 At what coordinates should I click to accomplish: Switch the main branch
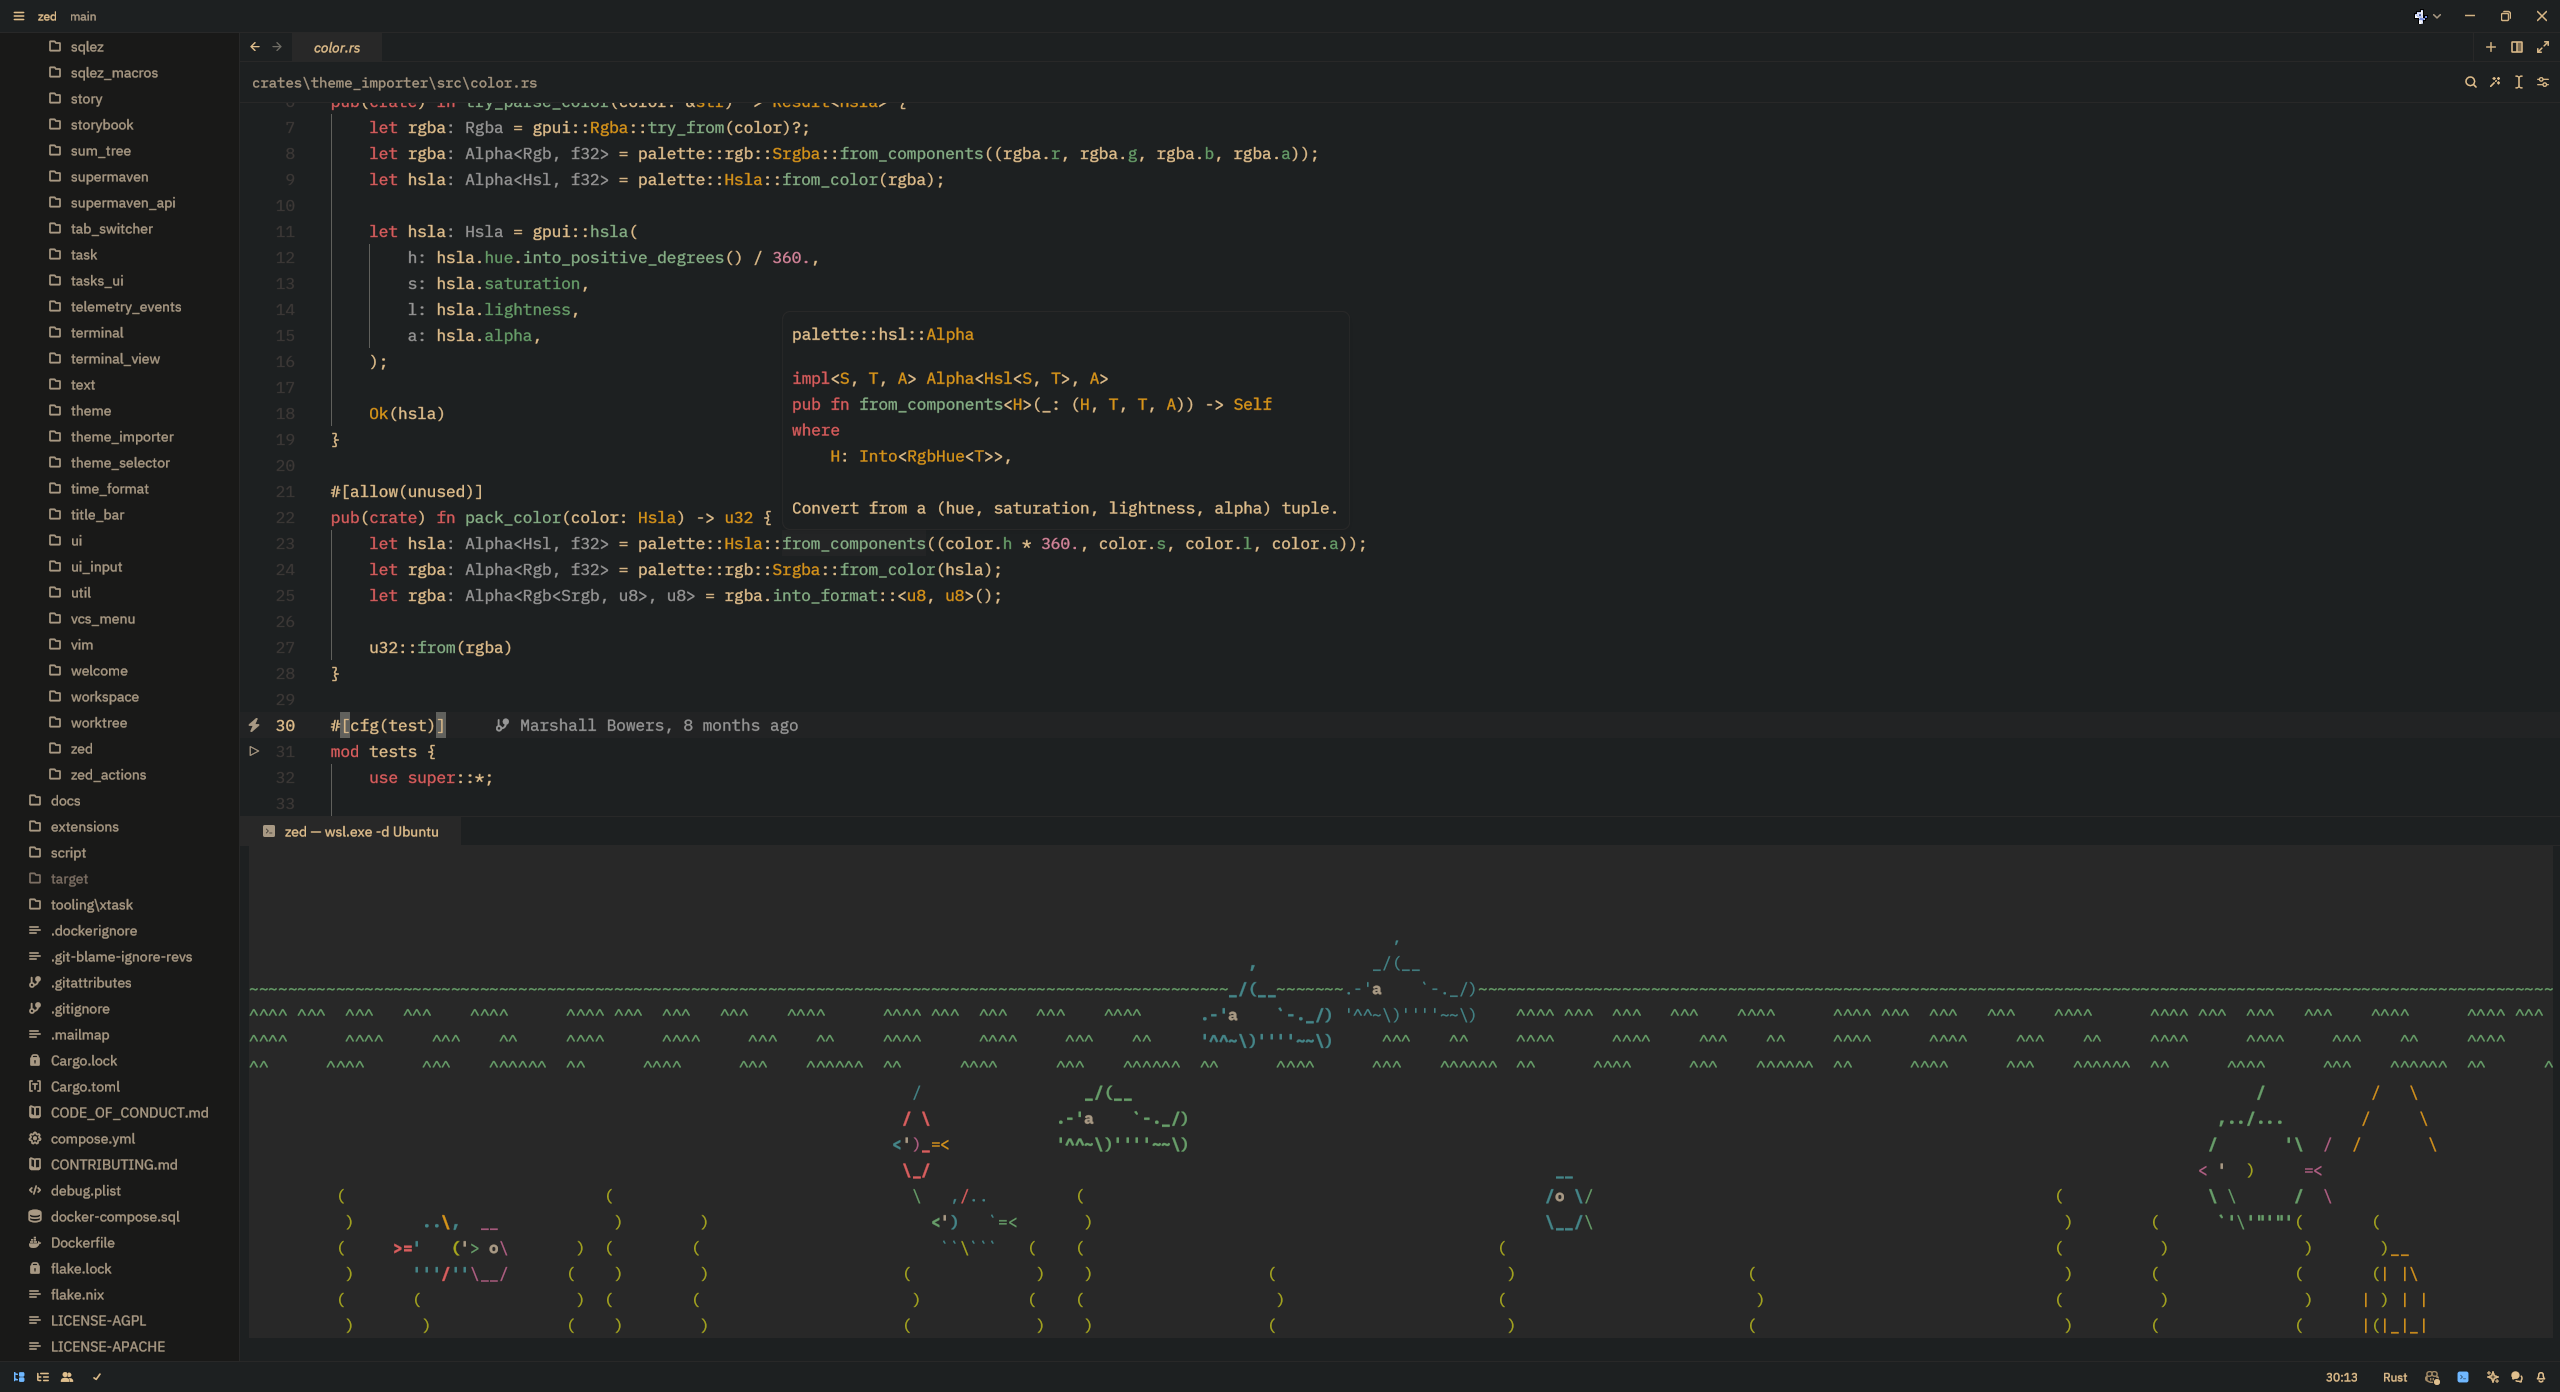coord(83,16)
